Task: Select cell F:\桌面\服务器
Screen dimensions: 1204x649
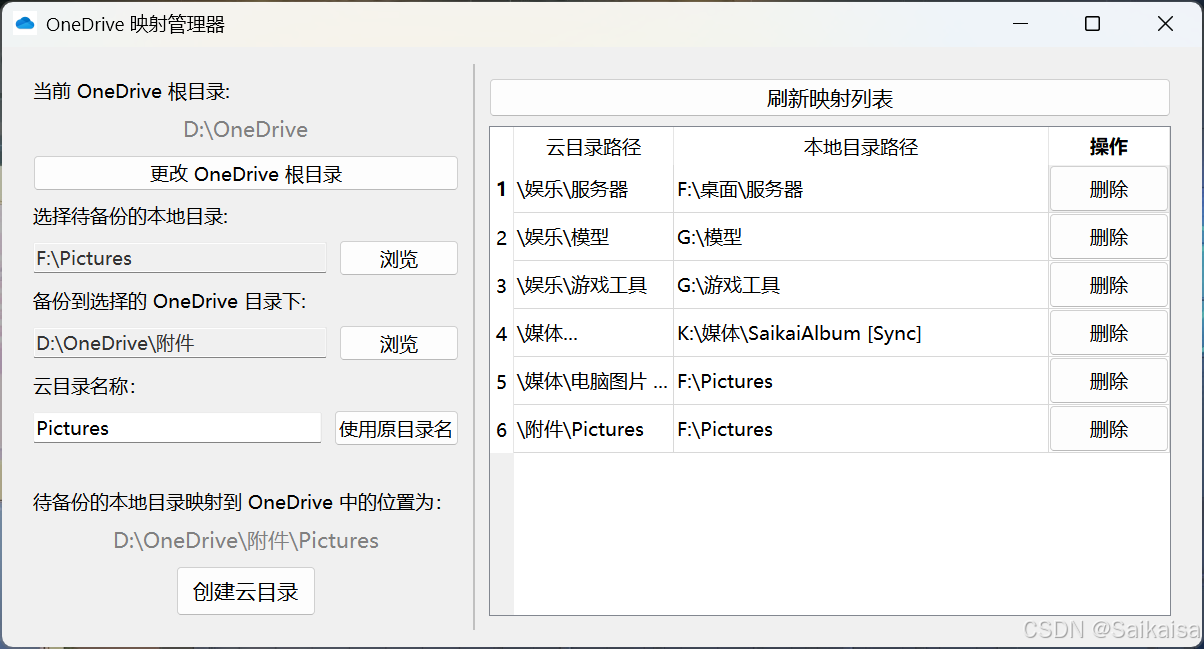Action: tap(861, 189)
